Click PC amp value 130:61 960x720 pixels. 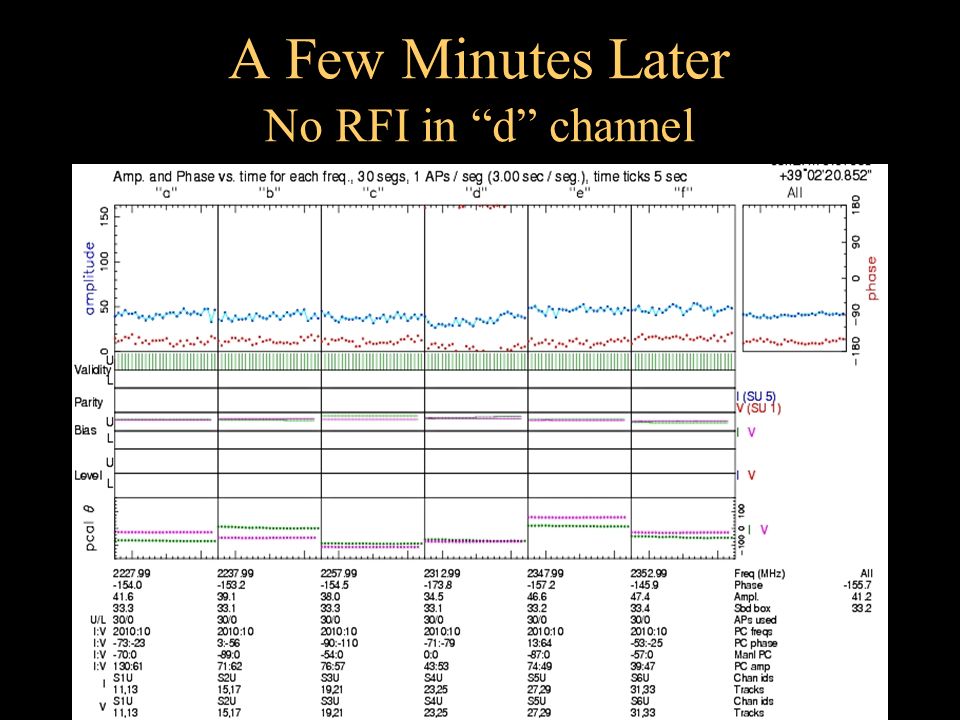coord(127,667)
